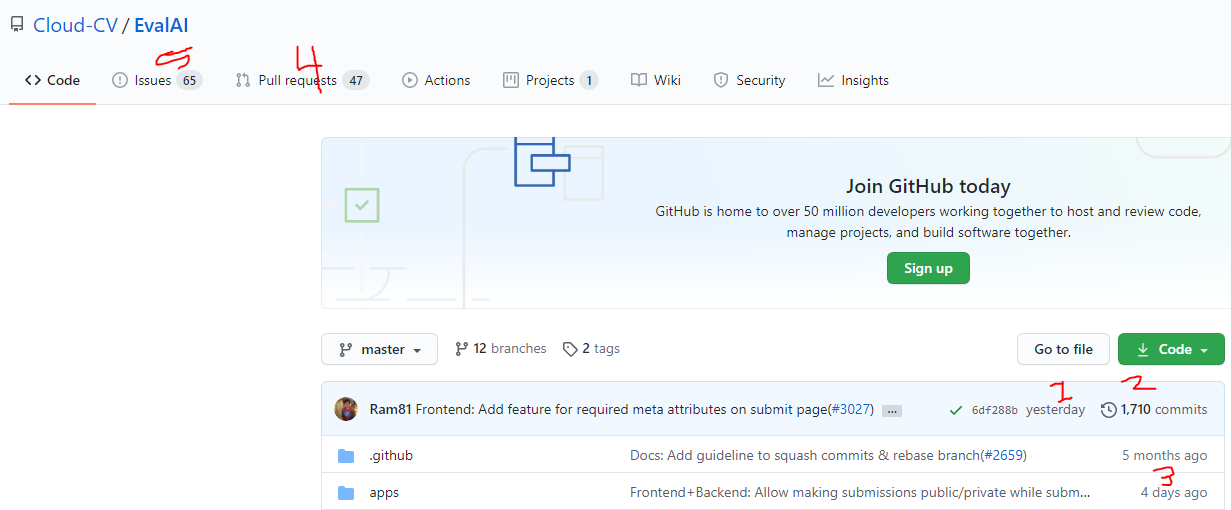Open the Cloud-CV organization link
1231x510 pixels.
75,25
